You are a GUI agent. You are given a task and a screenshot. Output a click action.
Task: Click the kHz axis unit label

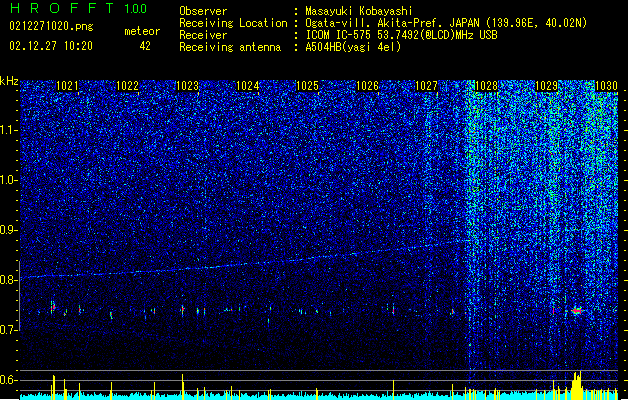(9, 81)
